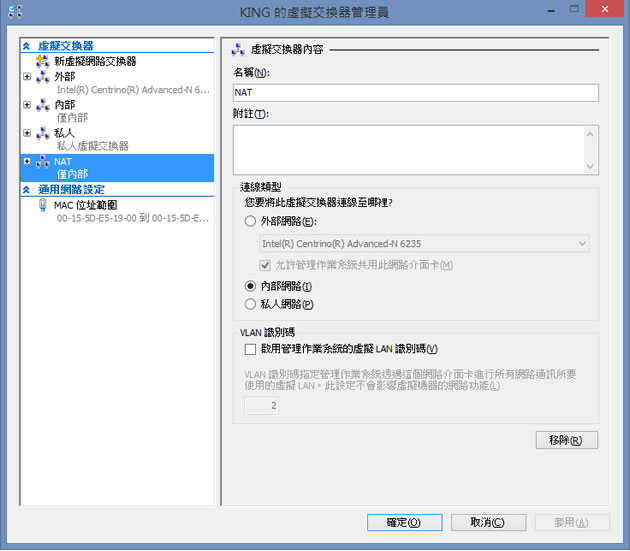
Task: Click the 套用 button
Action: coord(572,522)
